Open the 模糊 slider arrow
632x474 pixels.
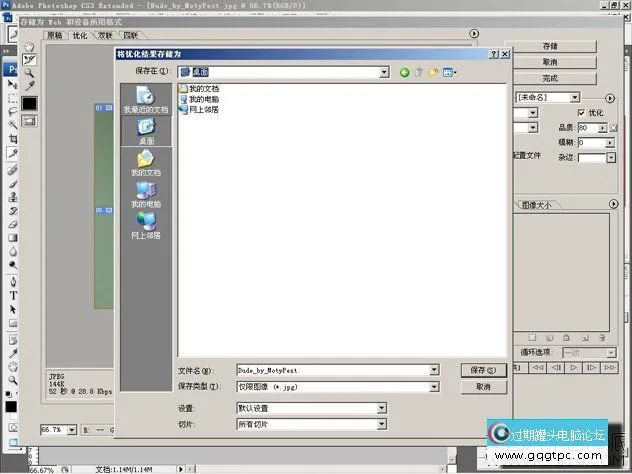click(611, 143)
